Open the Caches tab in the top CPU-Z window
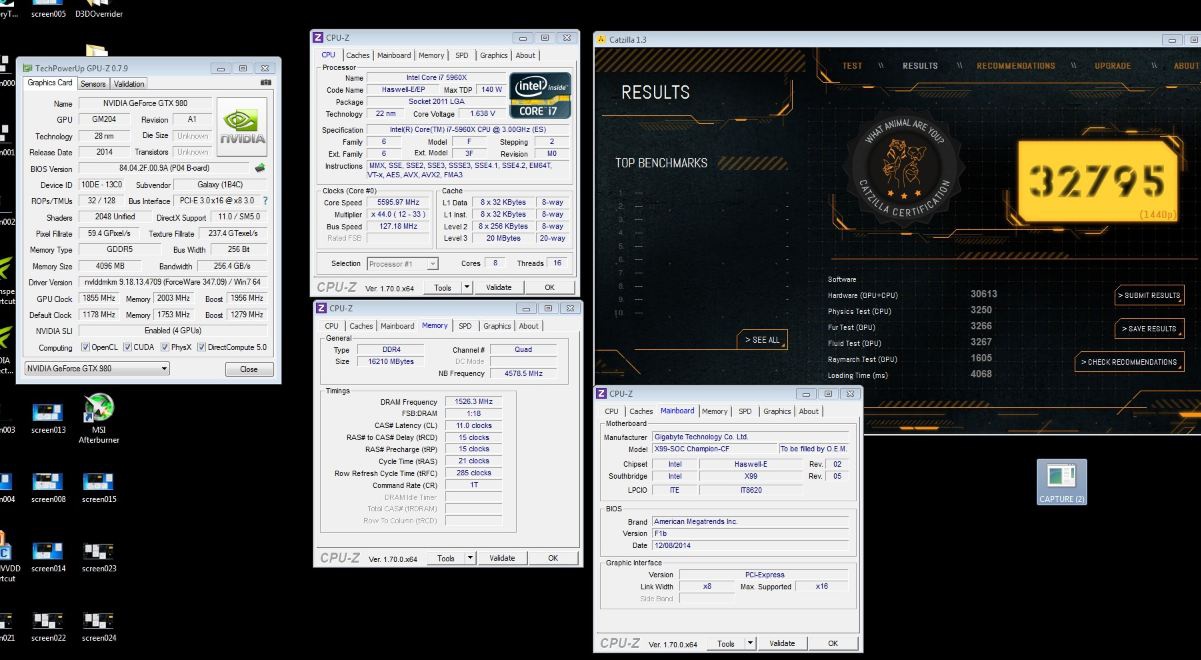 [358, 56]
